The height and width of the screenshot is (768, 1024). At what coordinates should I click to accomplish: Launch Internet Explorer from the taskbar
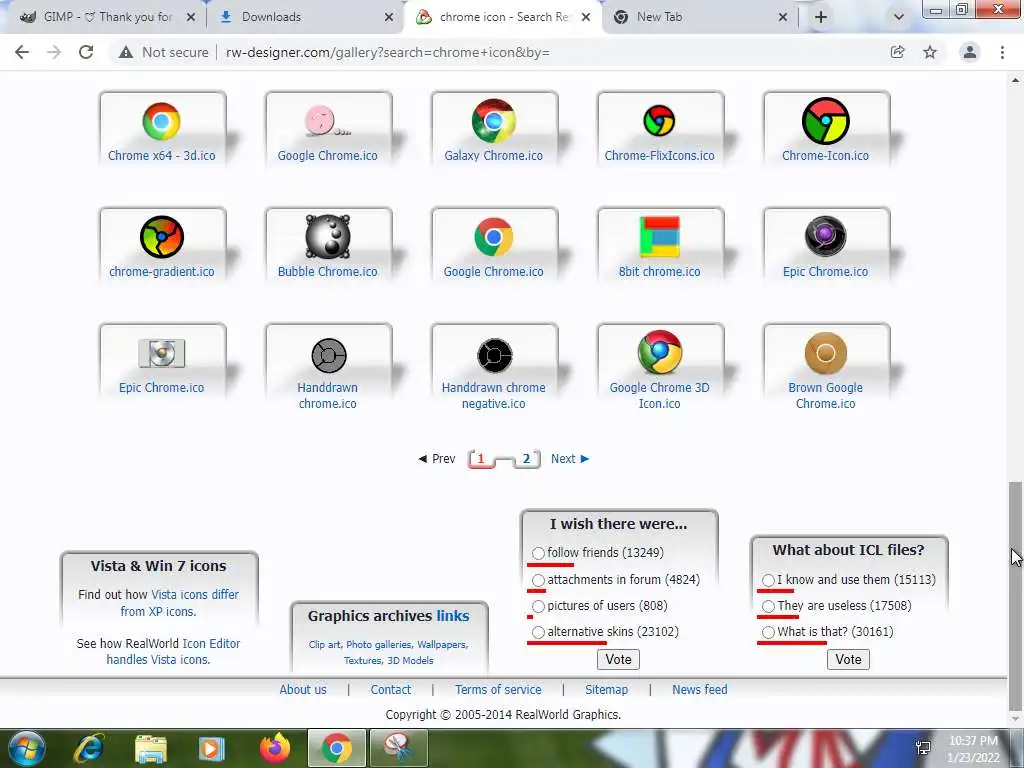89,748
